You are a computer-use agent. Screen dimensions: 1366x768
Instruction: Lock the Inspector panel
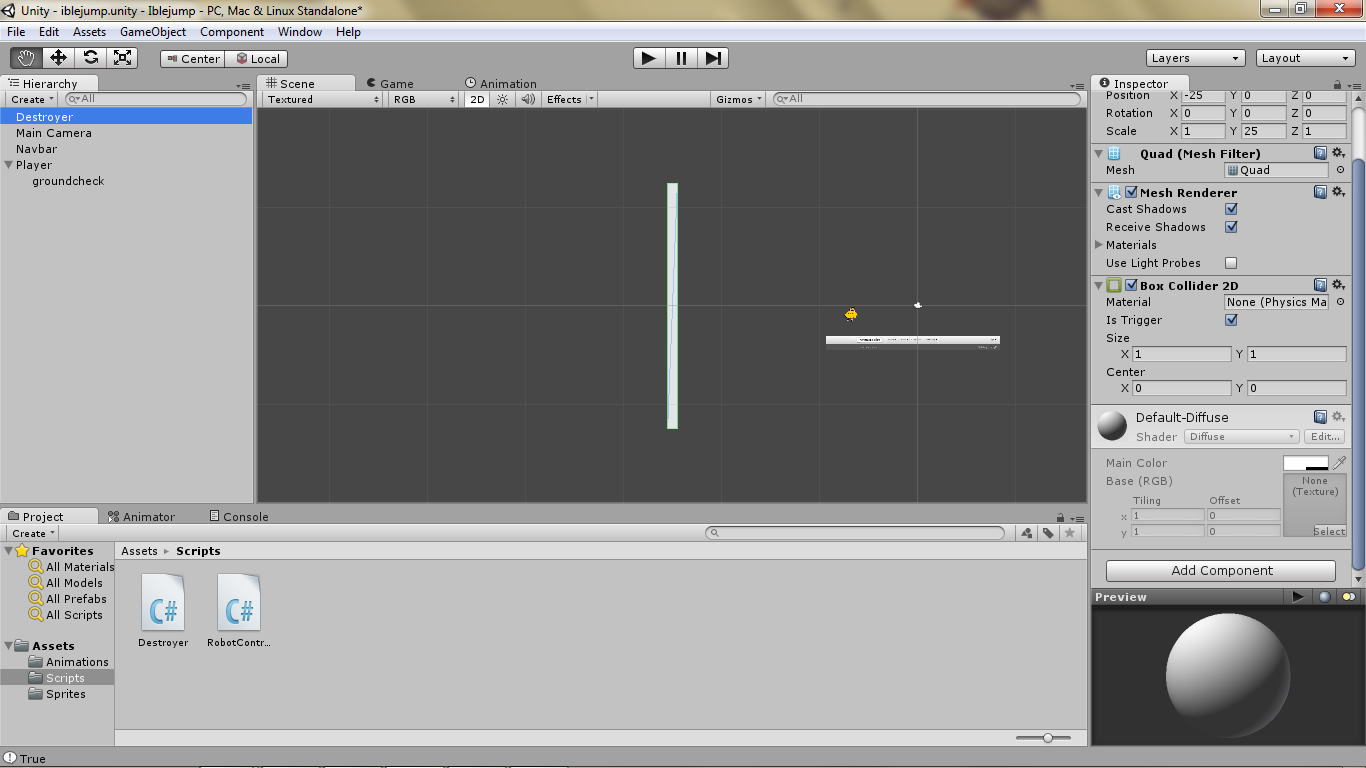[x=1339, y=85]
